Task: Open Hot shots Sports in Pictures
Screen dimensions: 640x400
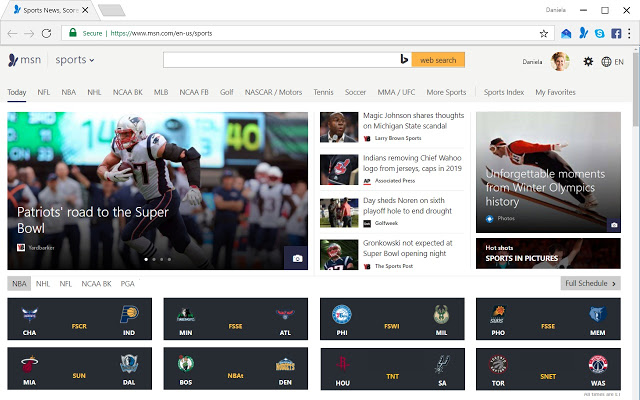Action: (x=548, y=253)
